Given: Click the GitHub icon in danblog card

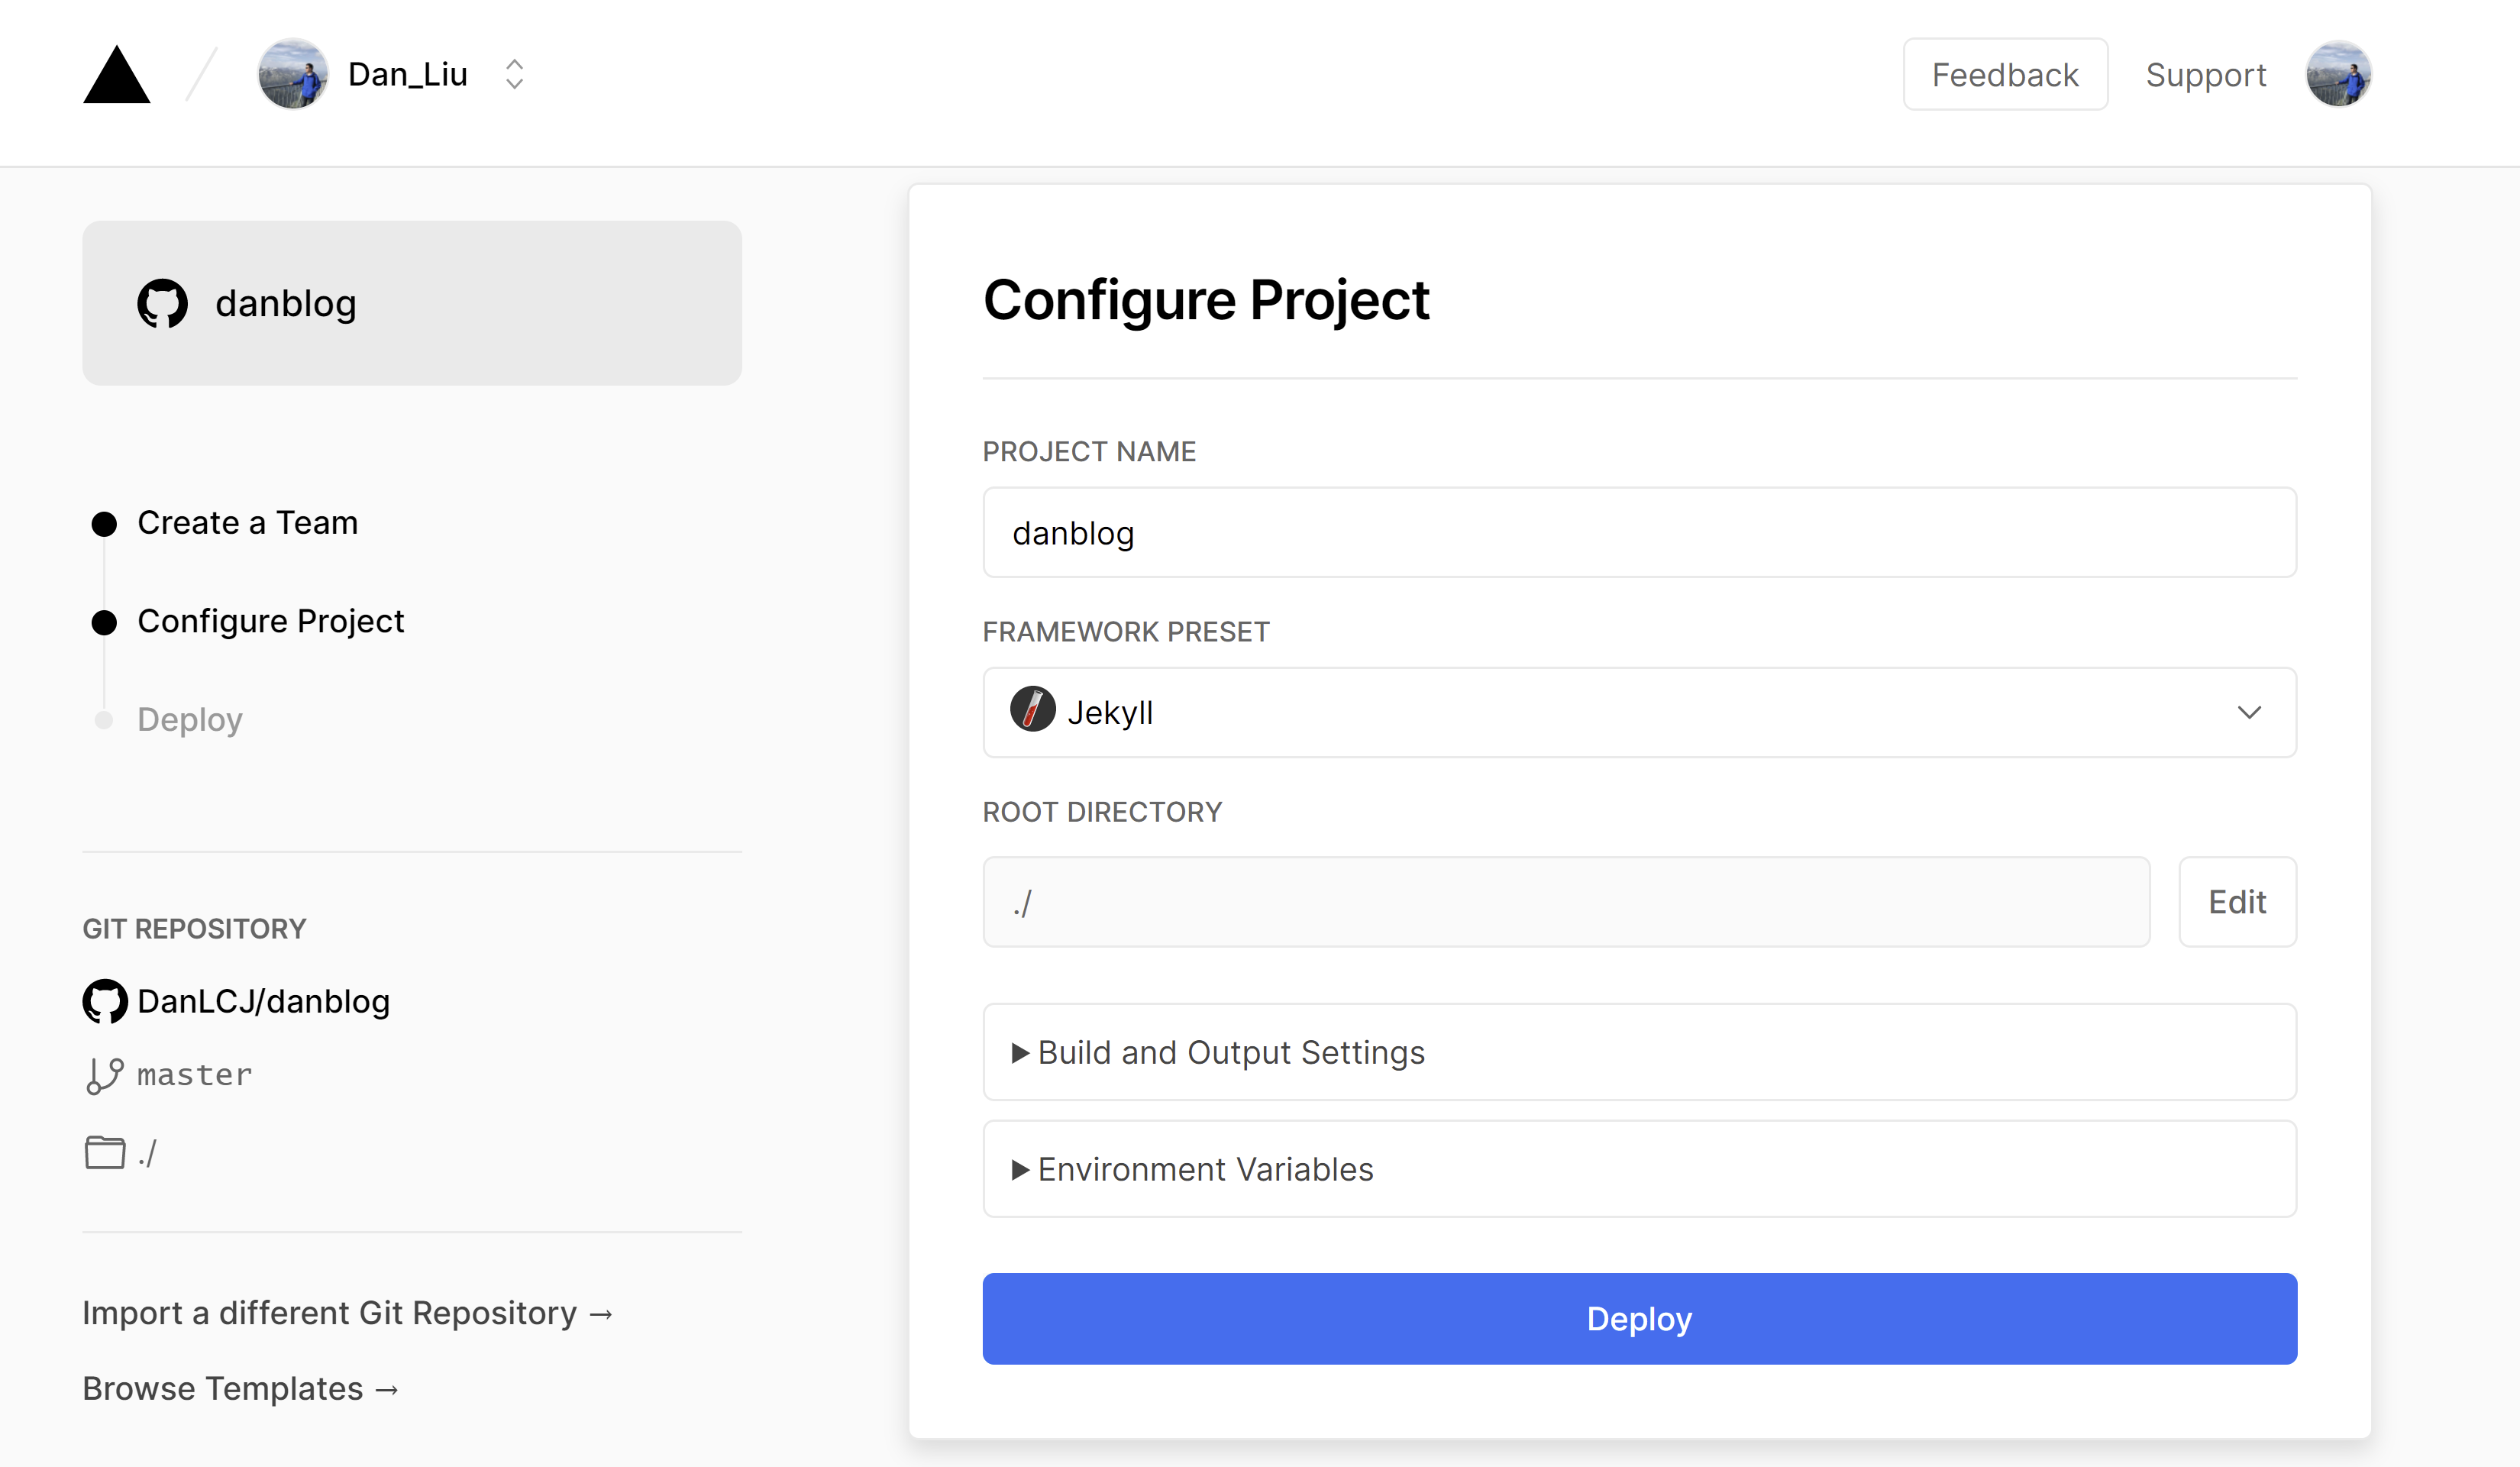Looking at the screenshot, I should coord(162,303).
